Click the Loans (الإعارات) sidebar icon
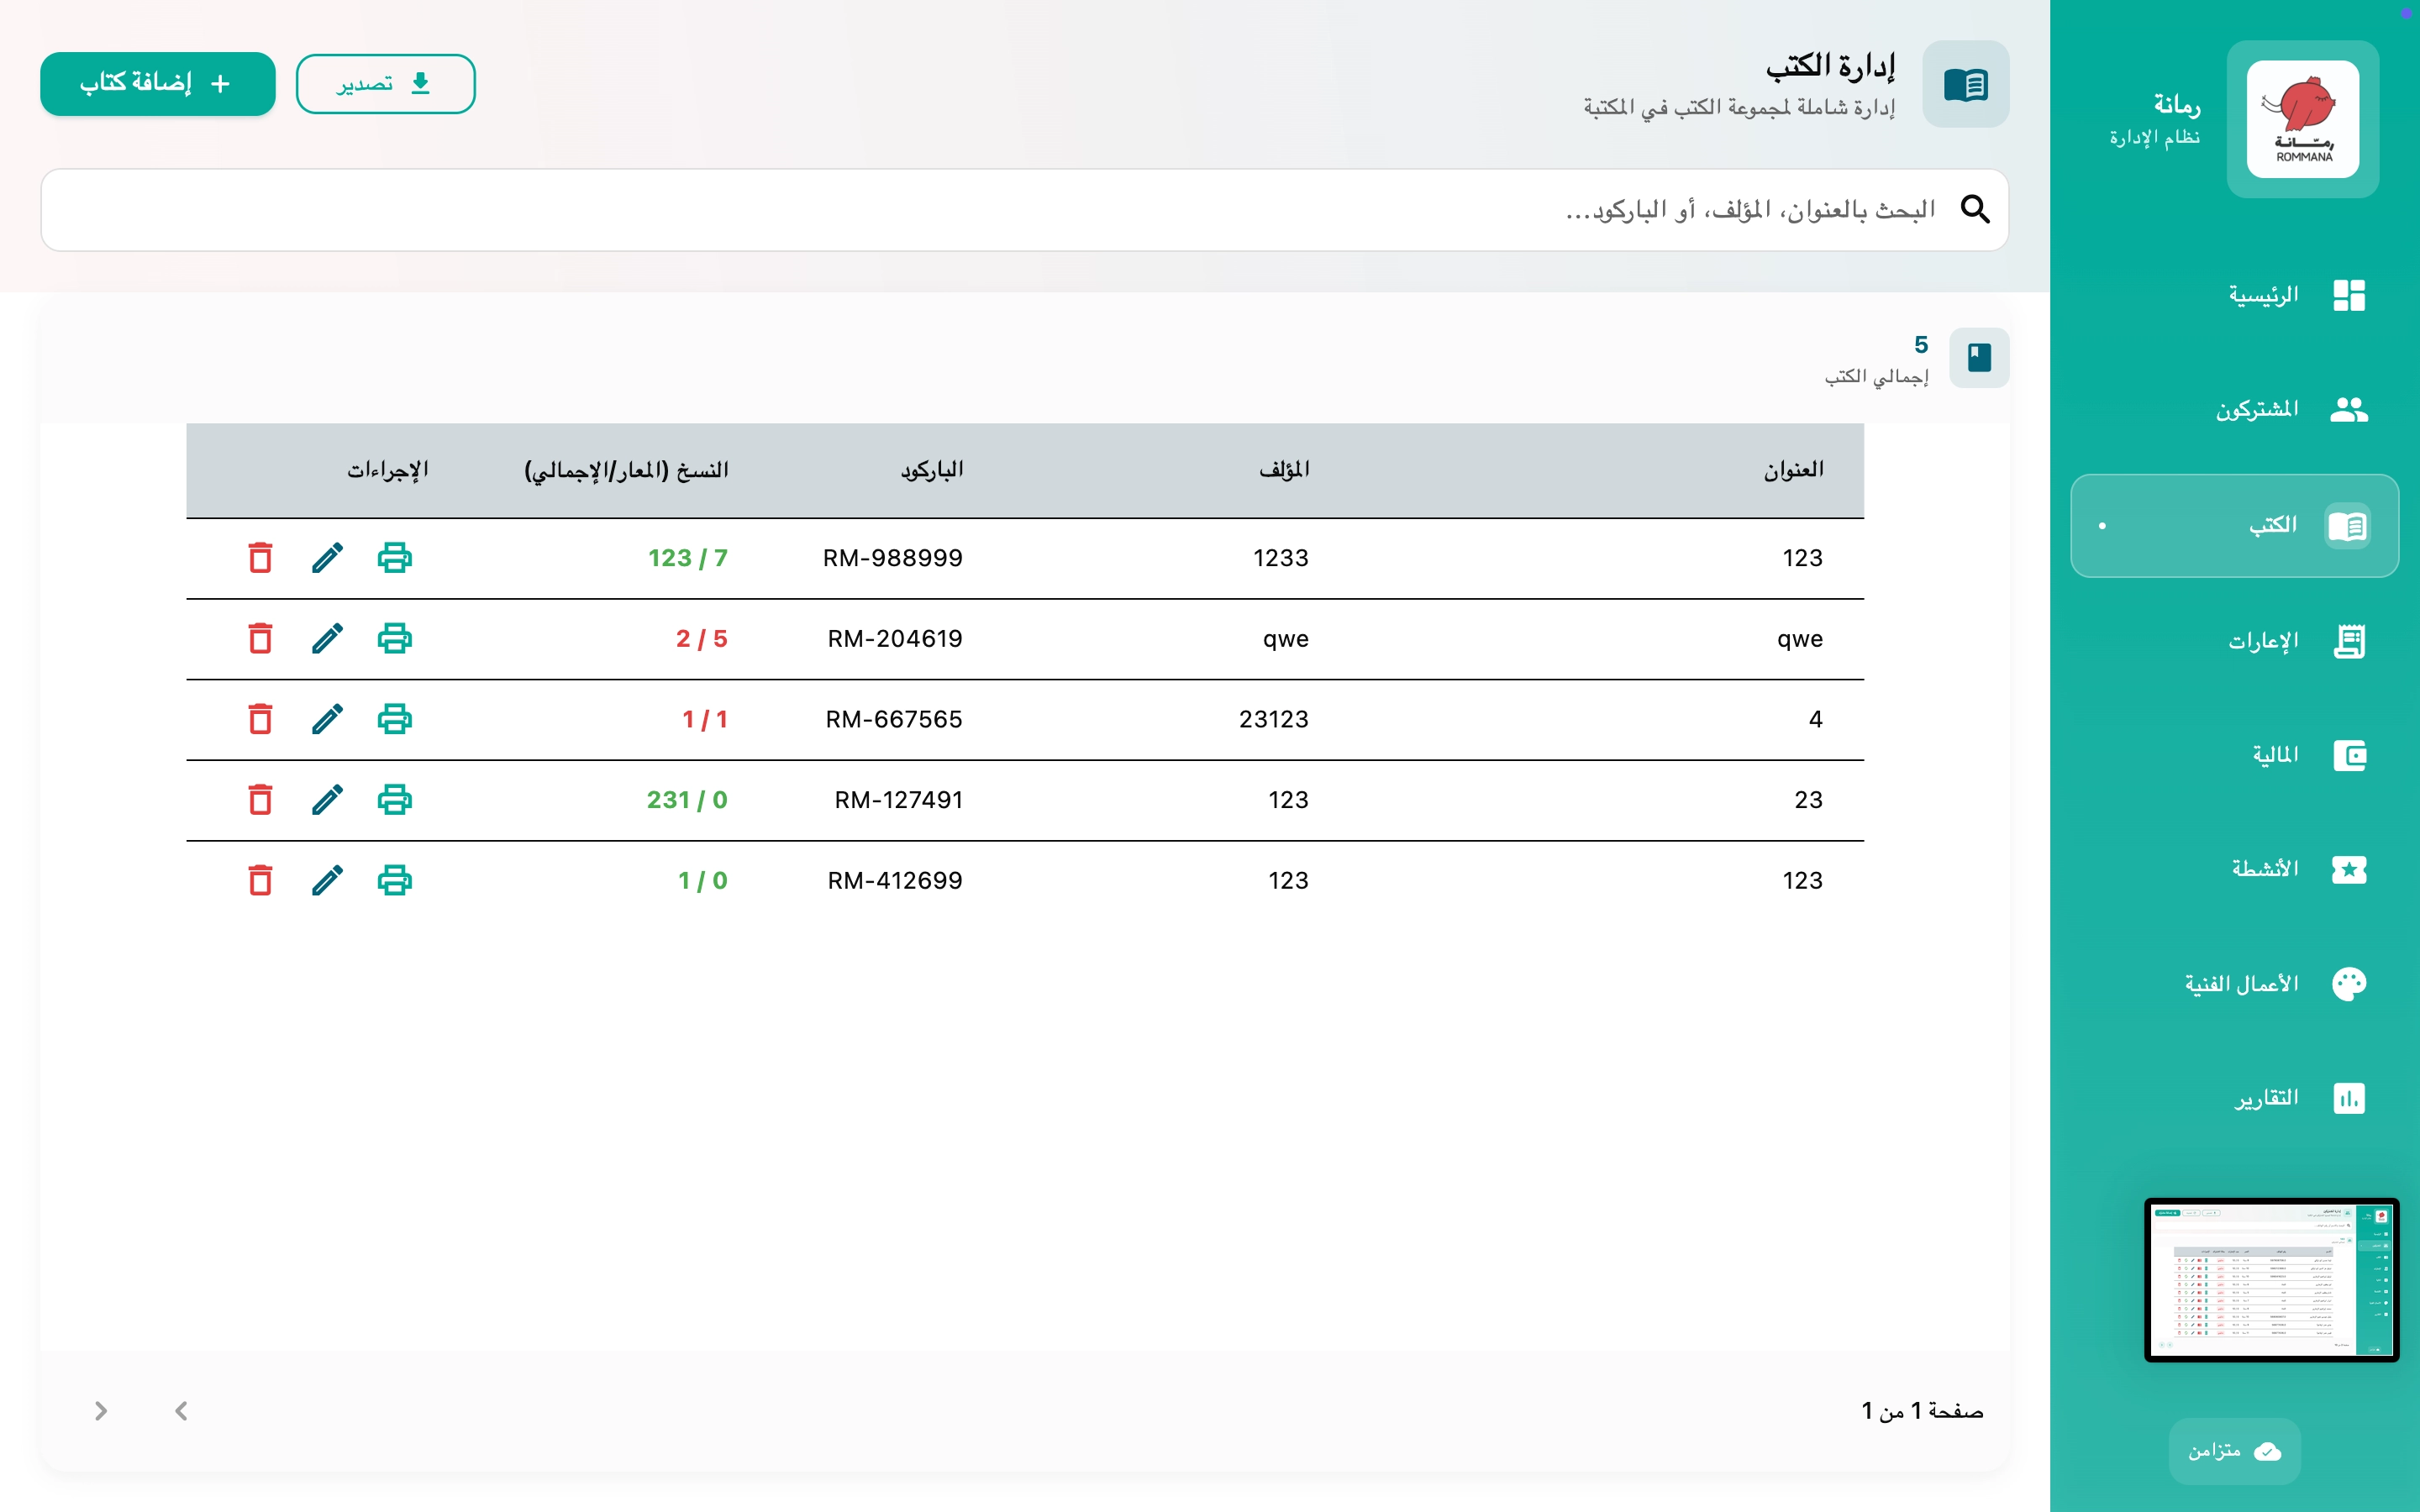Viewport: 2420px width, 1512px height. click(2349, 640)
